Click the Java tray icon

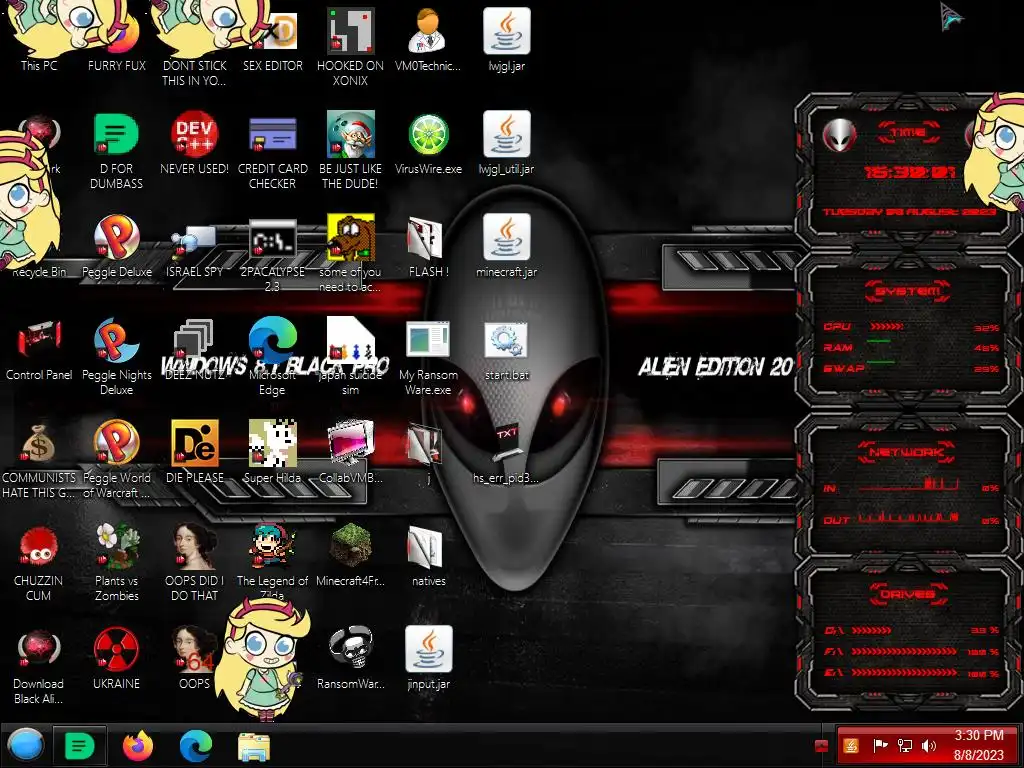pos(851,746)
